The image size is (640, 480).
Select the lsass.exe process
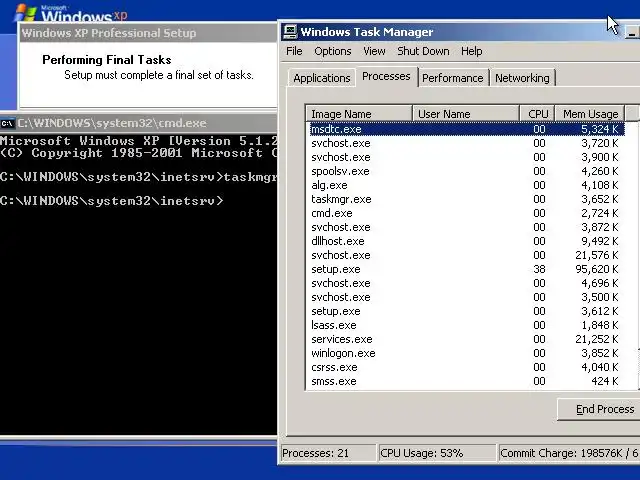tap(466, 325)
